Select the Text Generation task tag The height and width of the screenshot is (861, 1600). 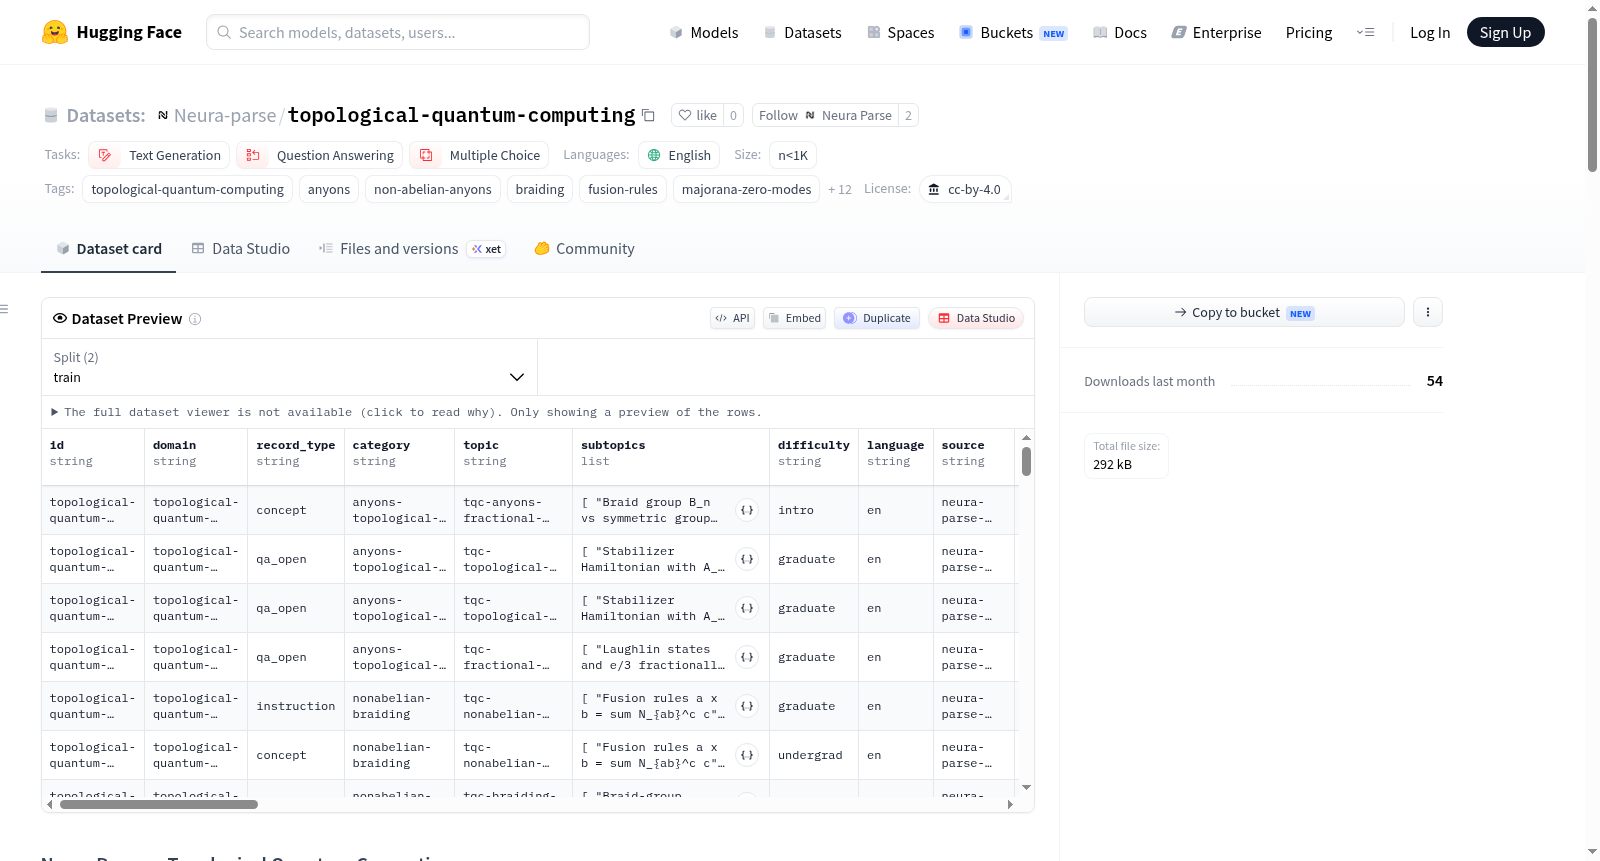160,155
